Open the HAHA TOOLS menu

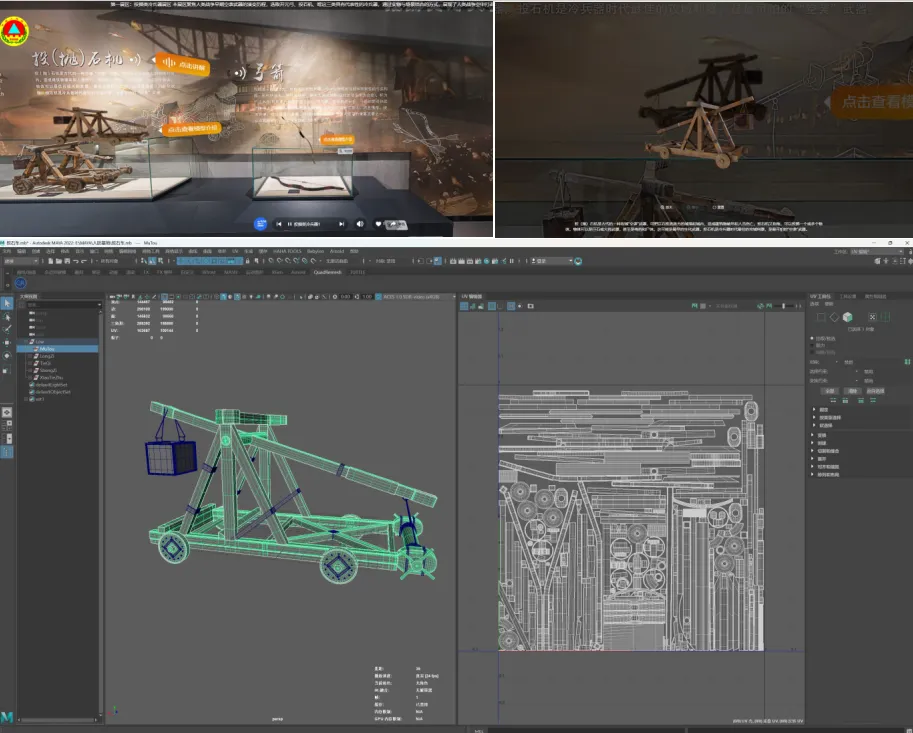click(286, 251)
